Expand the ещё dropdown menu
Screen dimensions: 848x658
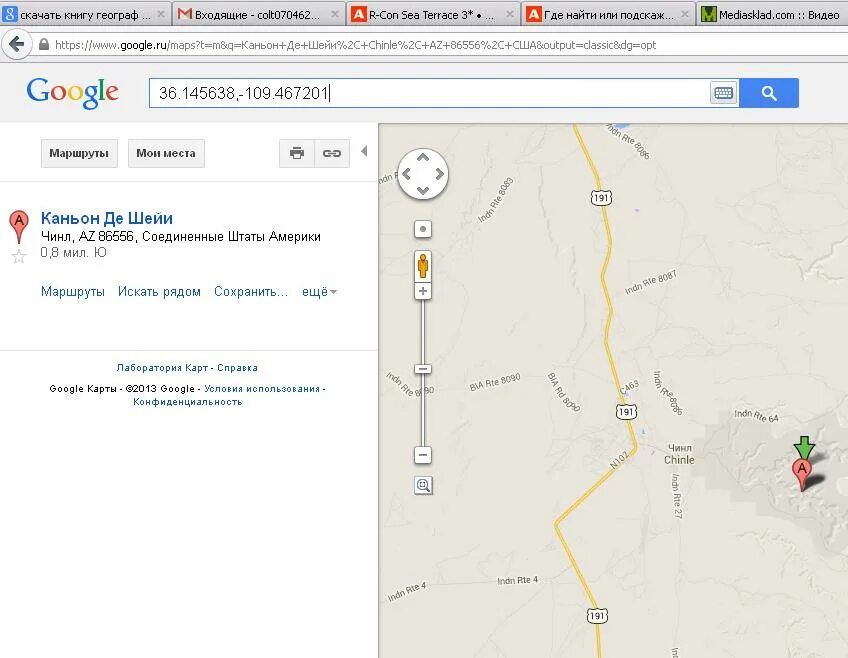[319, 292]
